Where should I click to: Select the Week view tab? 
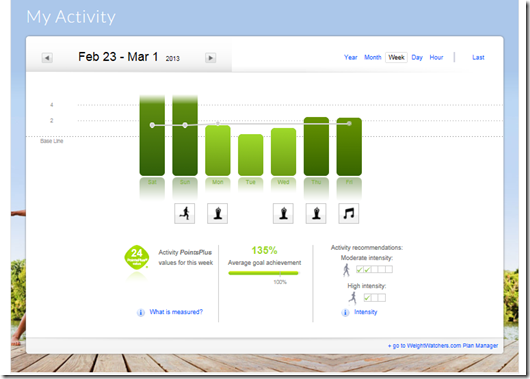(396, 57)
